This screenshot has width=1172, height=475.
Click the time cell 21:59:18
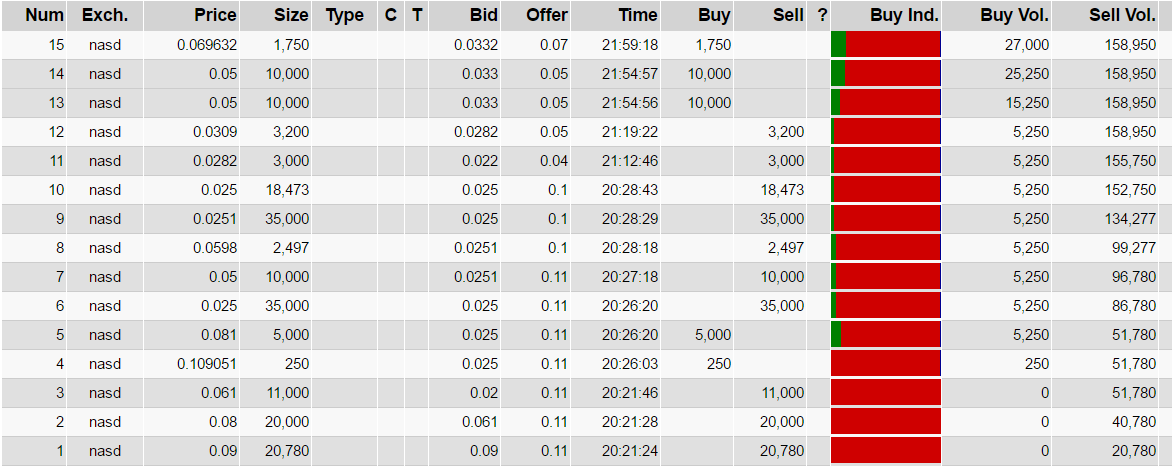[630, 45]
